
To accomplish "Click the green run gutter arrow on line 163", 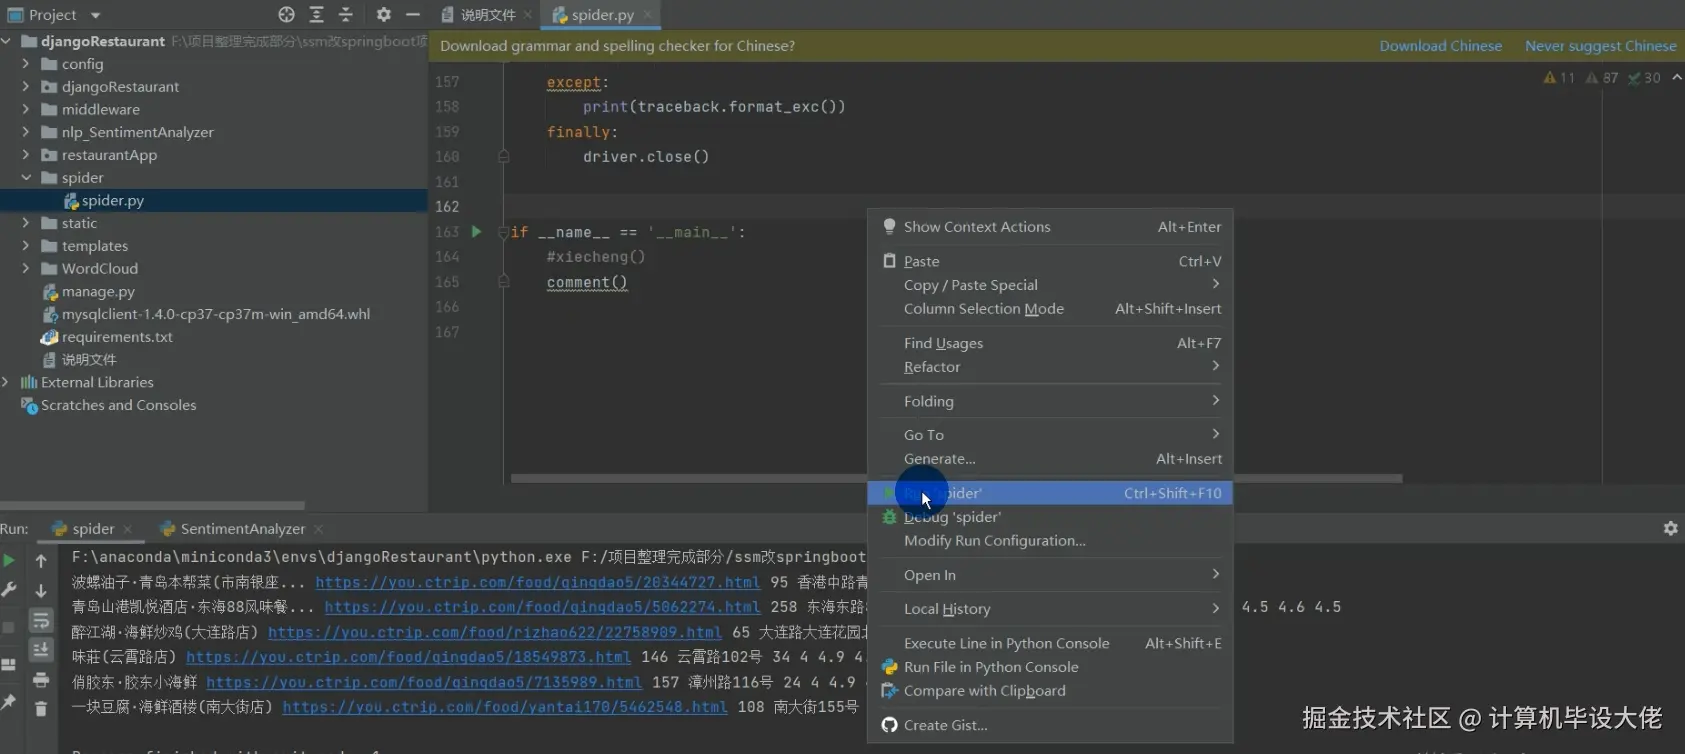I will 477,232.
